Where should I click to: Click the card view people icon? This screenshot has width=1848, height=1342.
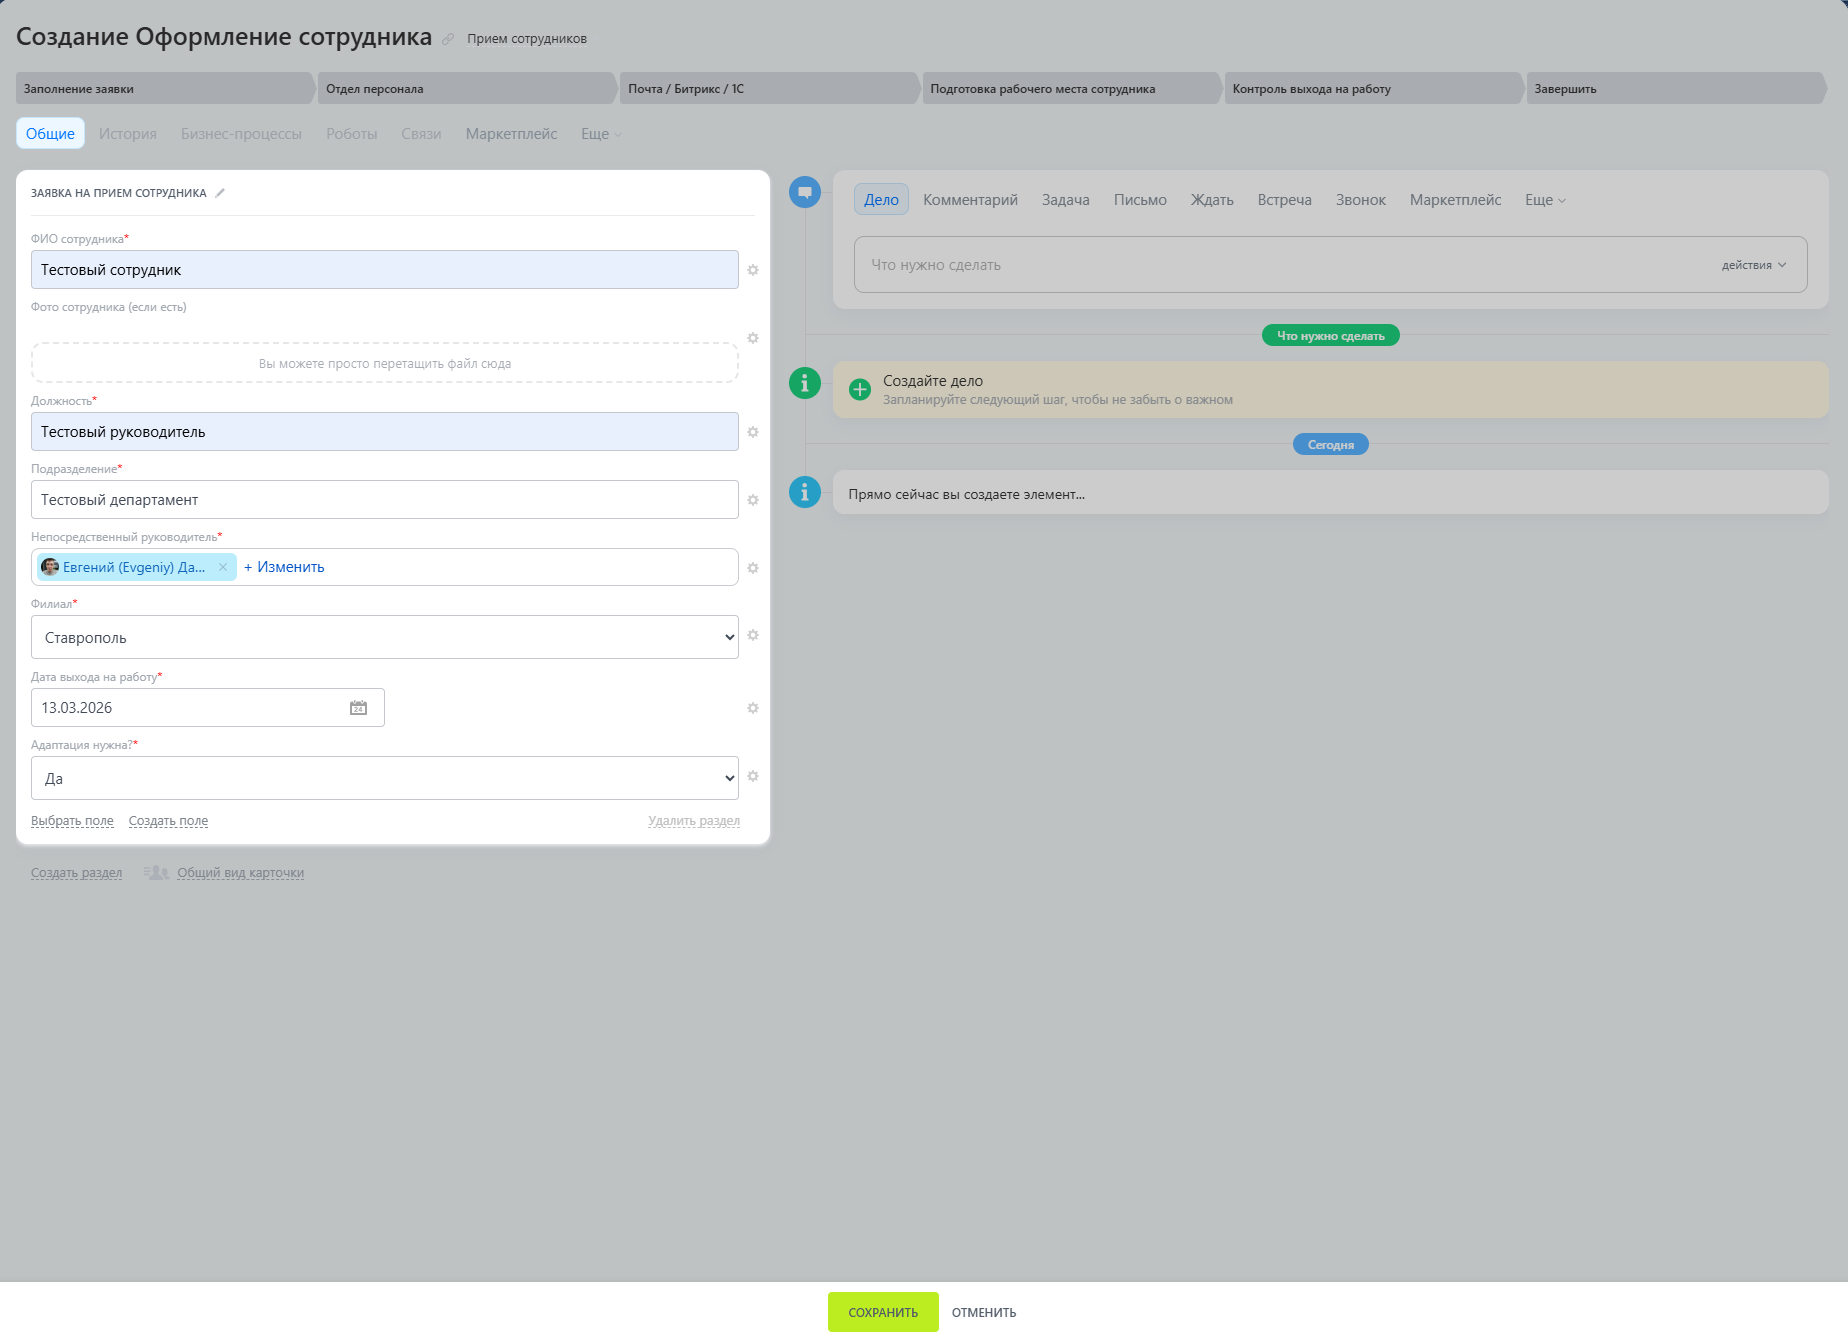pos(156,873)
